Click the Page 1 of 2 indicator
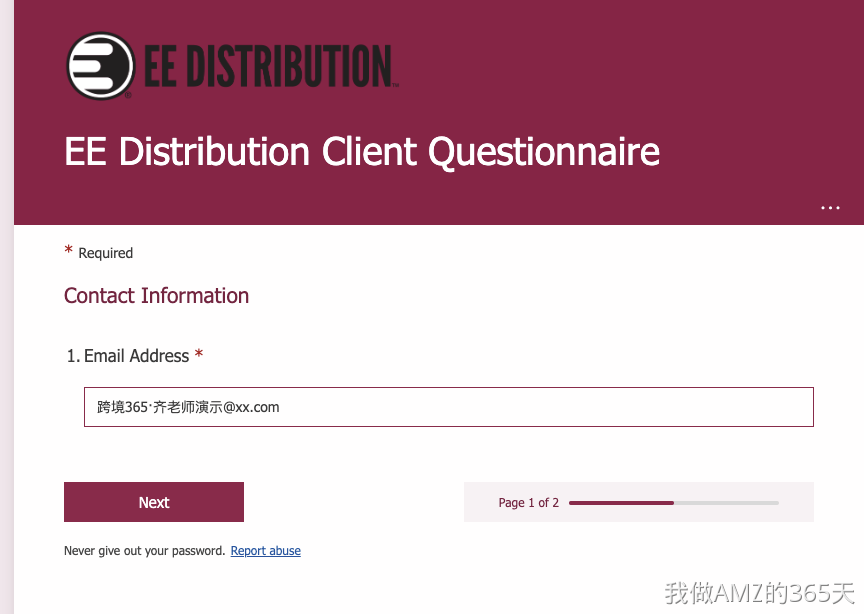 point(528,503)
